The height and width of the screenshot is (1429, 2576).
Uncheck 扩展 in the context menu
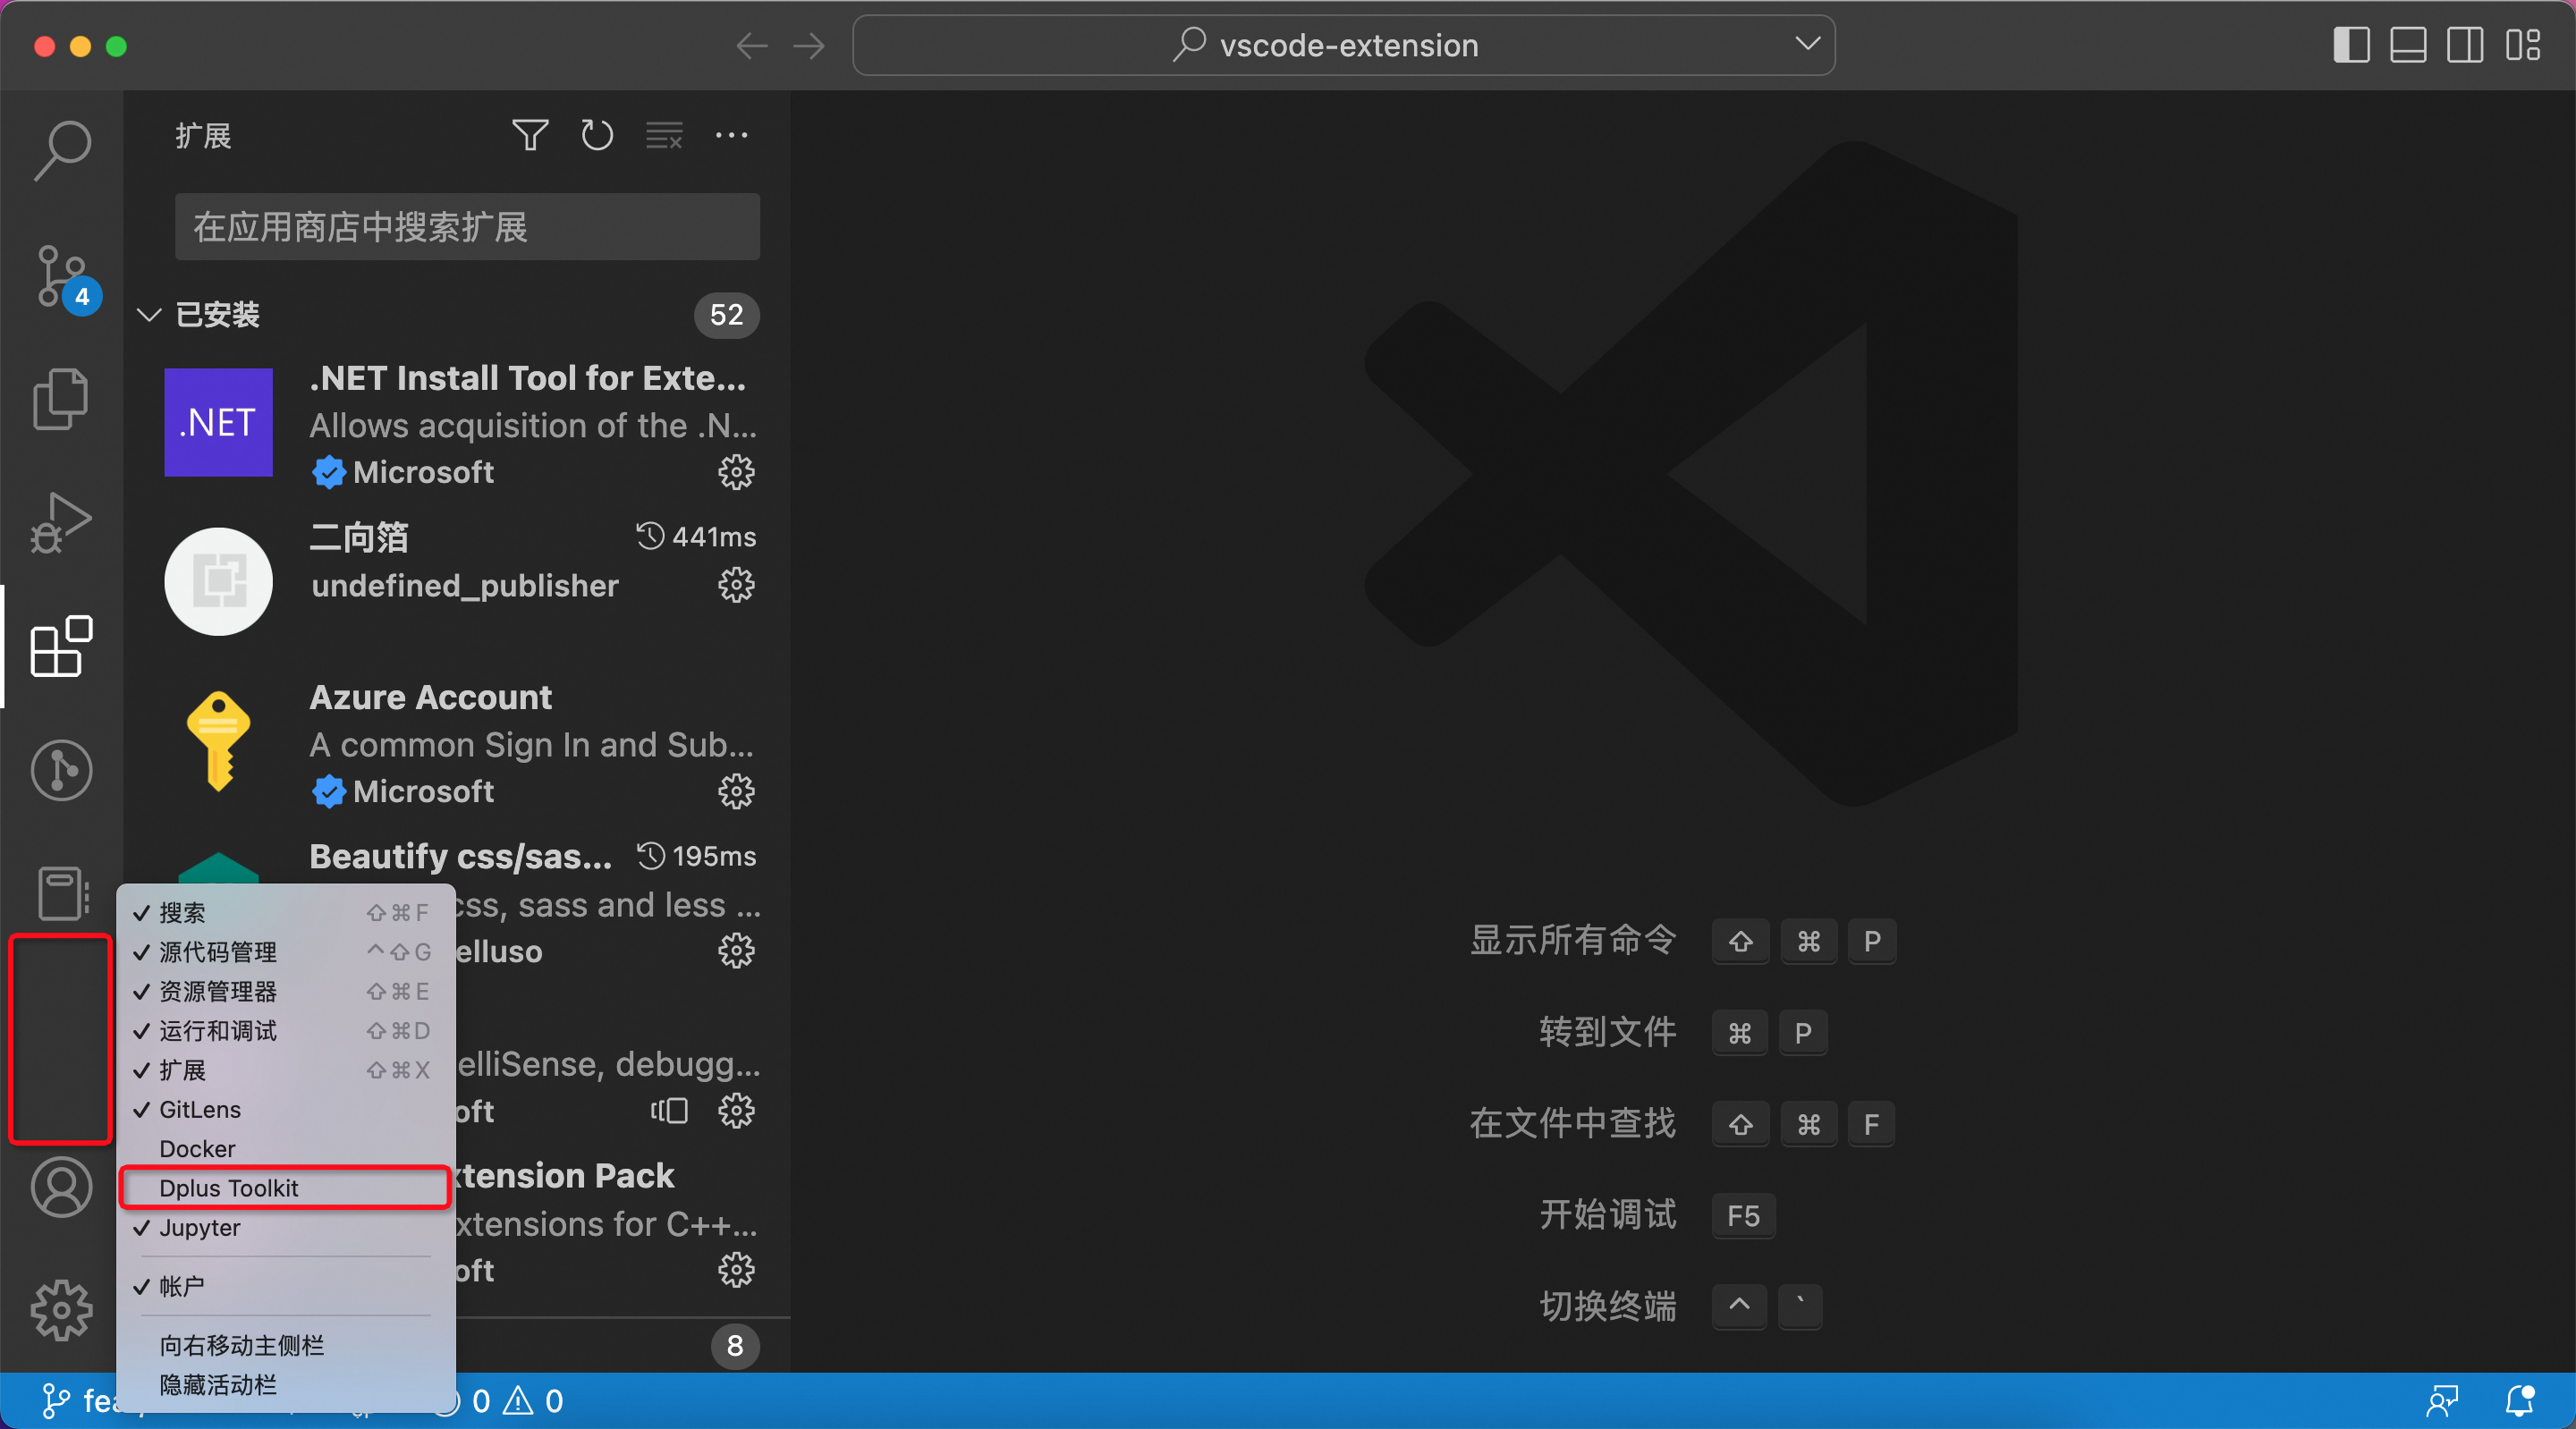click(286, 1070)
